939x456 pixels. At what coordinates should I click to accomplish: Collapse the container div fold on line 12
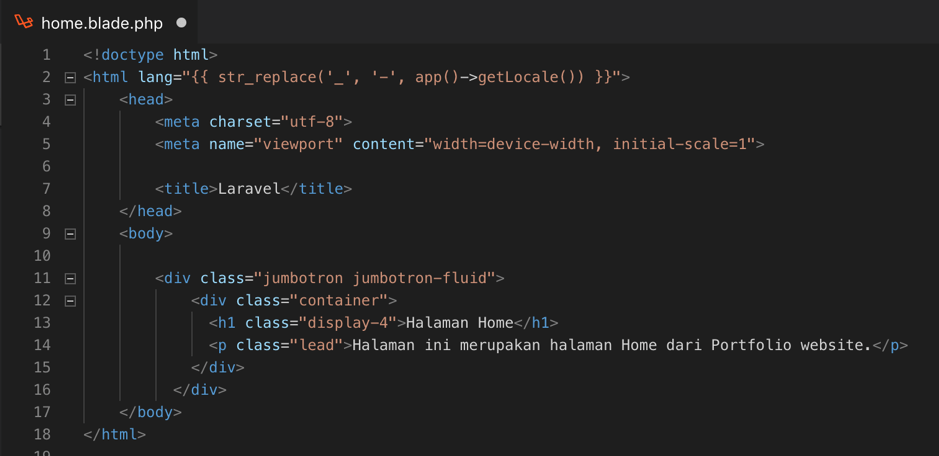point(70,300)
